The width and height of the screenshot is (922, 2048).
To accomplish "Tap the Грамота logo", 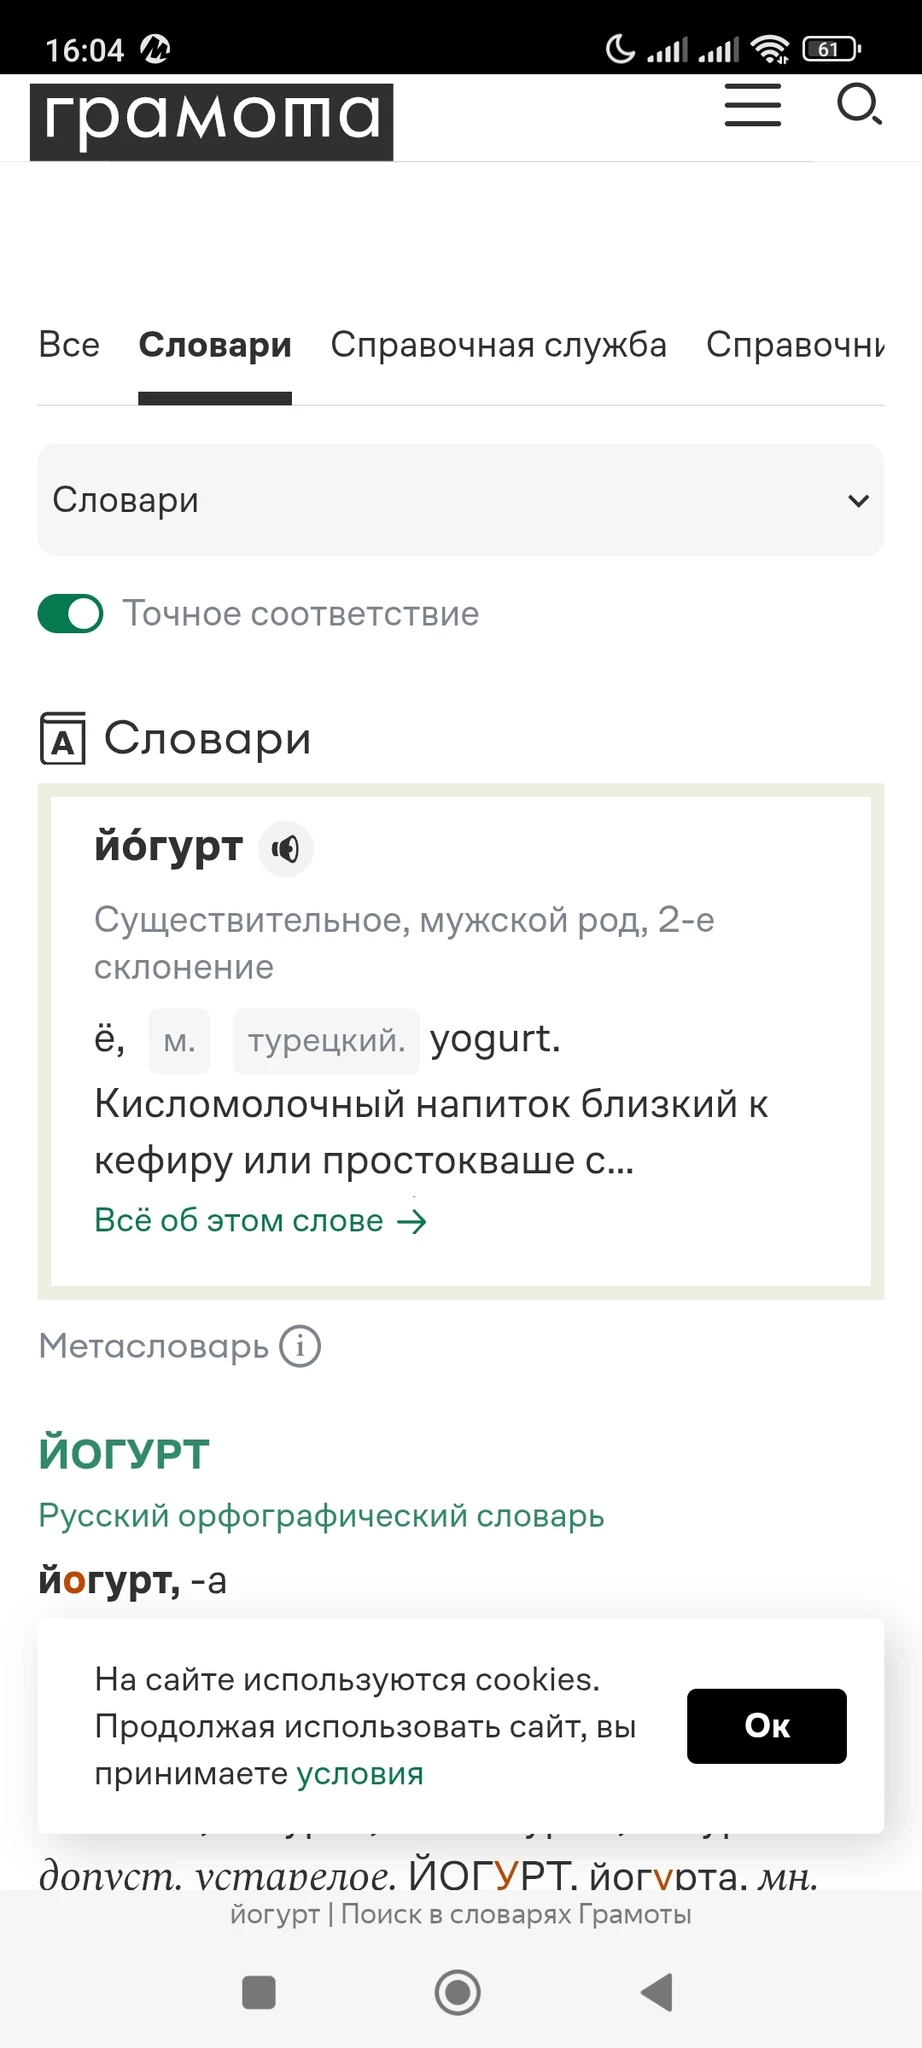I will click(x=211, y=121).
